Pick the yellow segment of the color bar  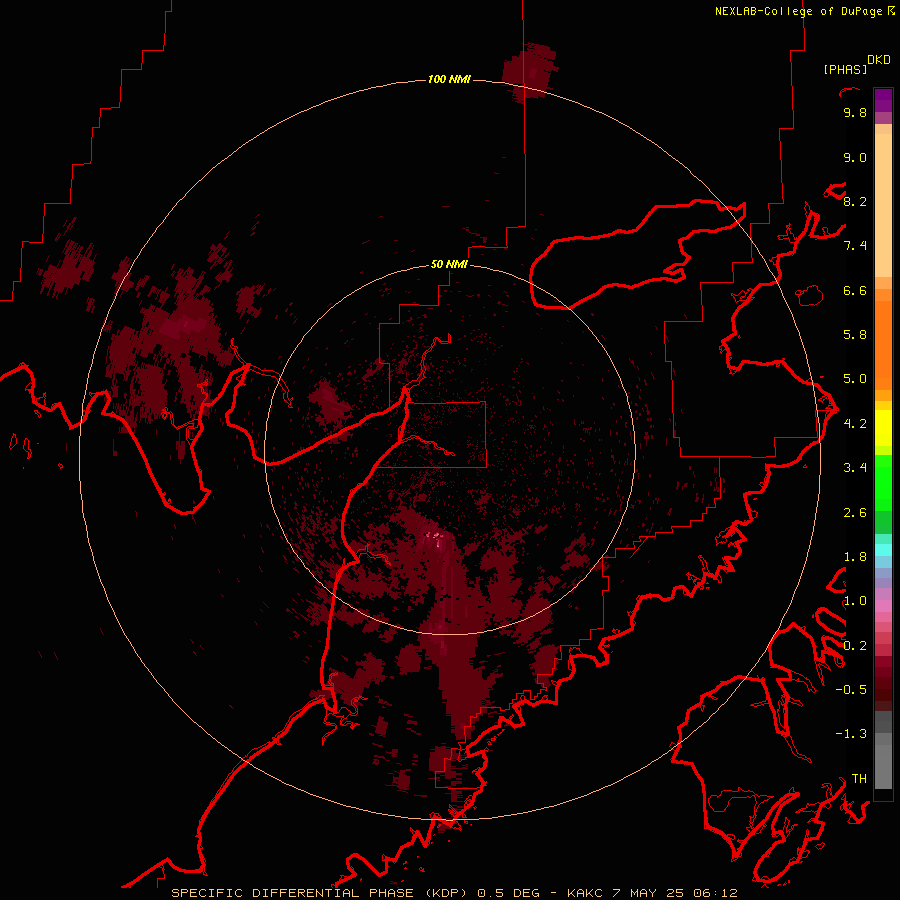[883, 428]
